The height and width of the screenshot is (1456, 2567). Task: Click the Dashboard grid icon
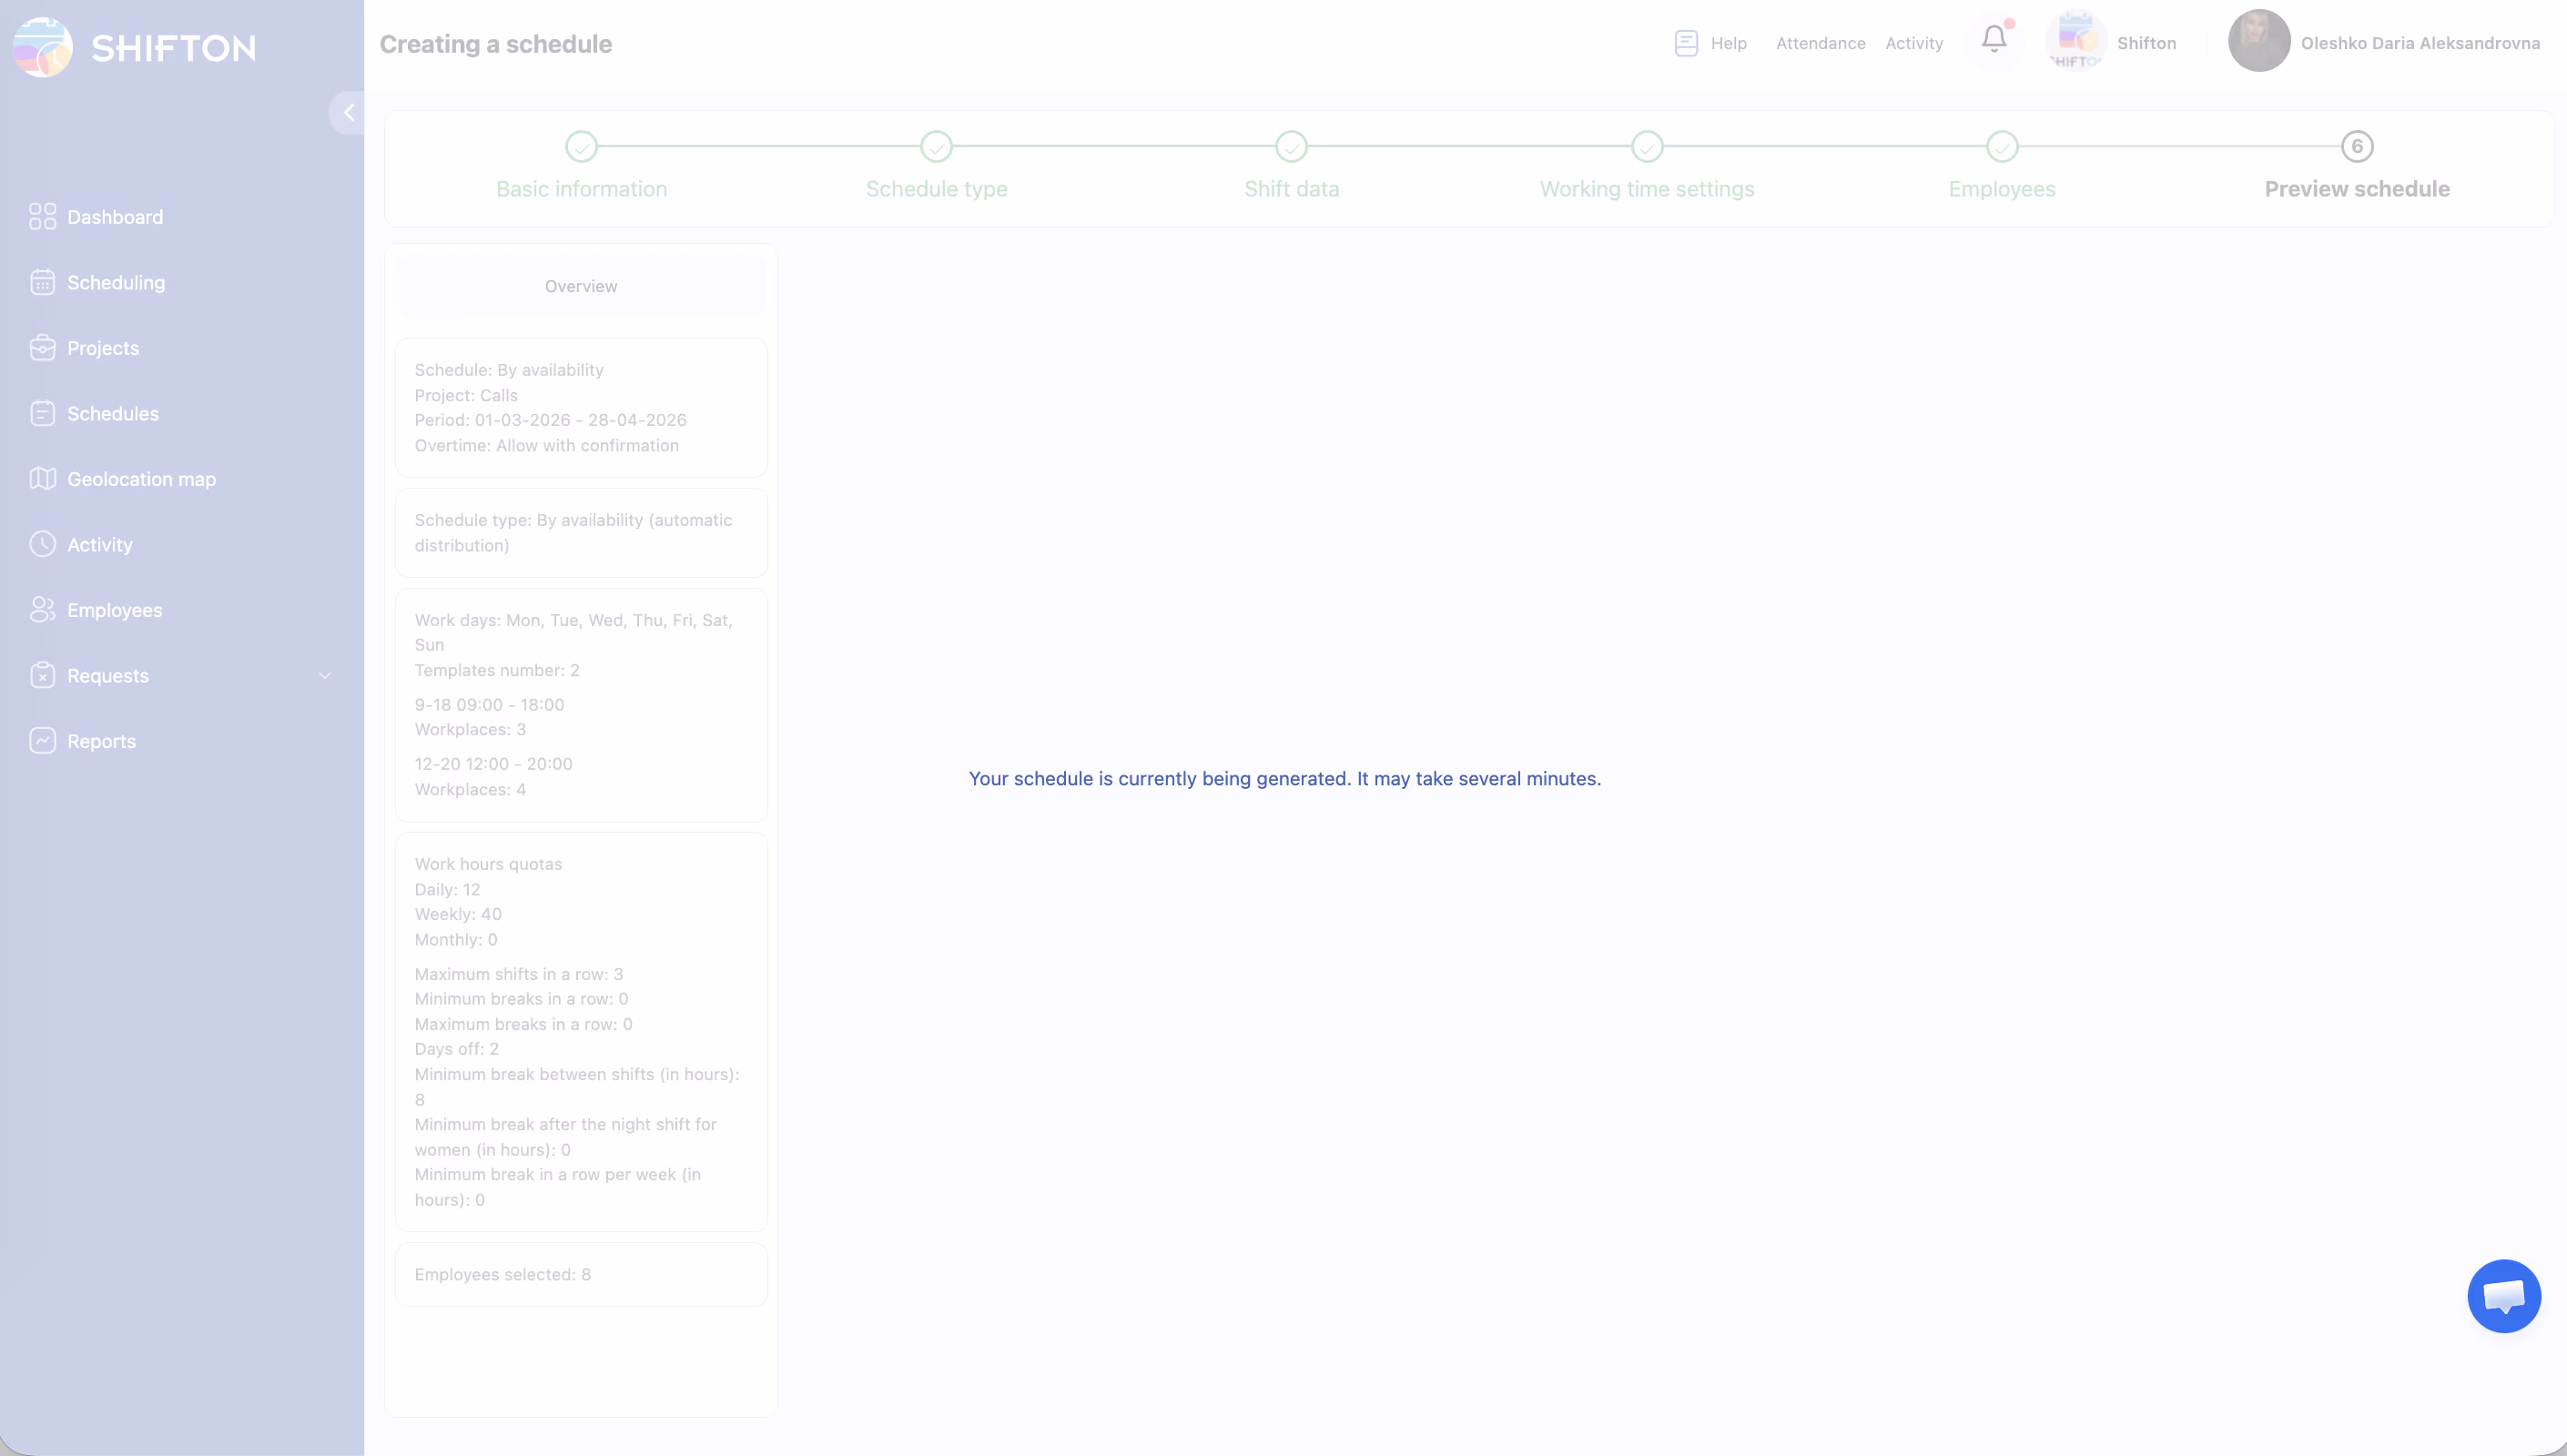point(42,217)
